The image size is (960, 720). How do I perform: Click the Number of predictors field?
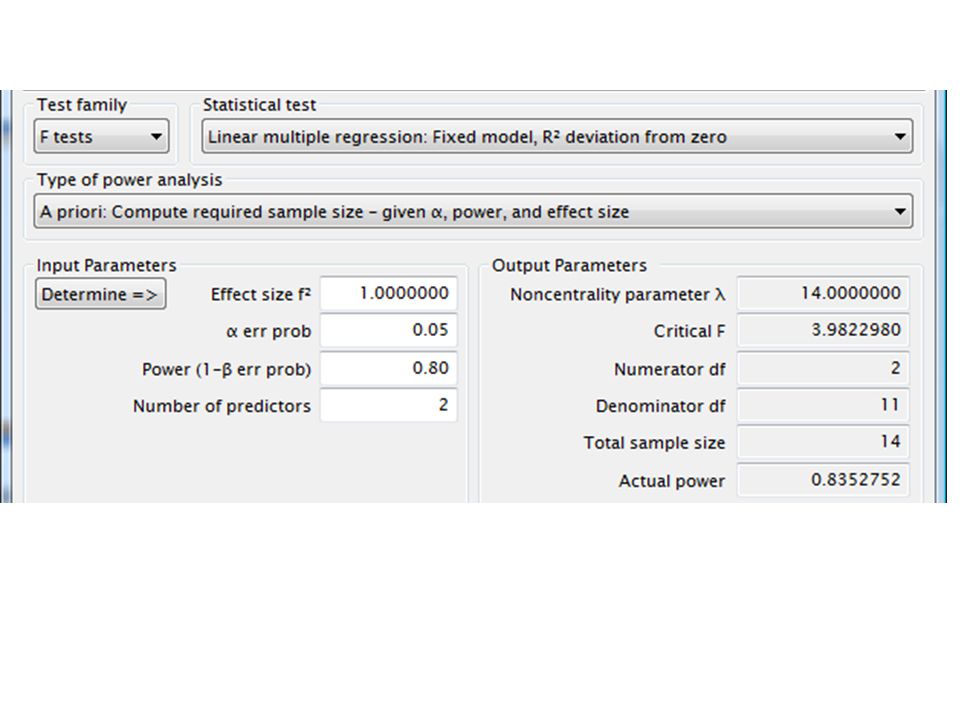pyautogui.click(x=389, y=405)
